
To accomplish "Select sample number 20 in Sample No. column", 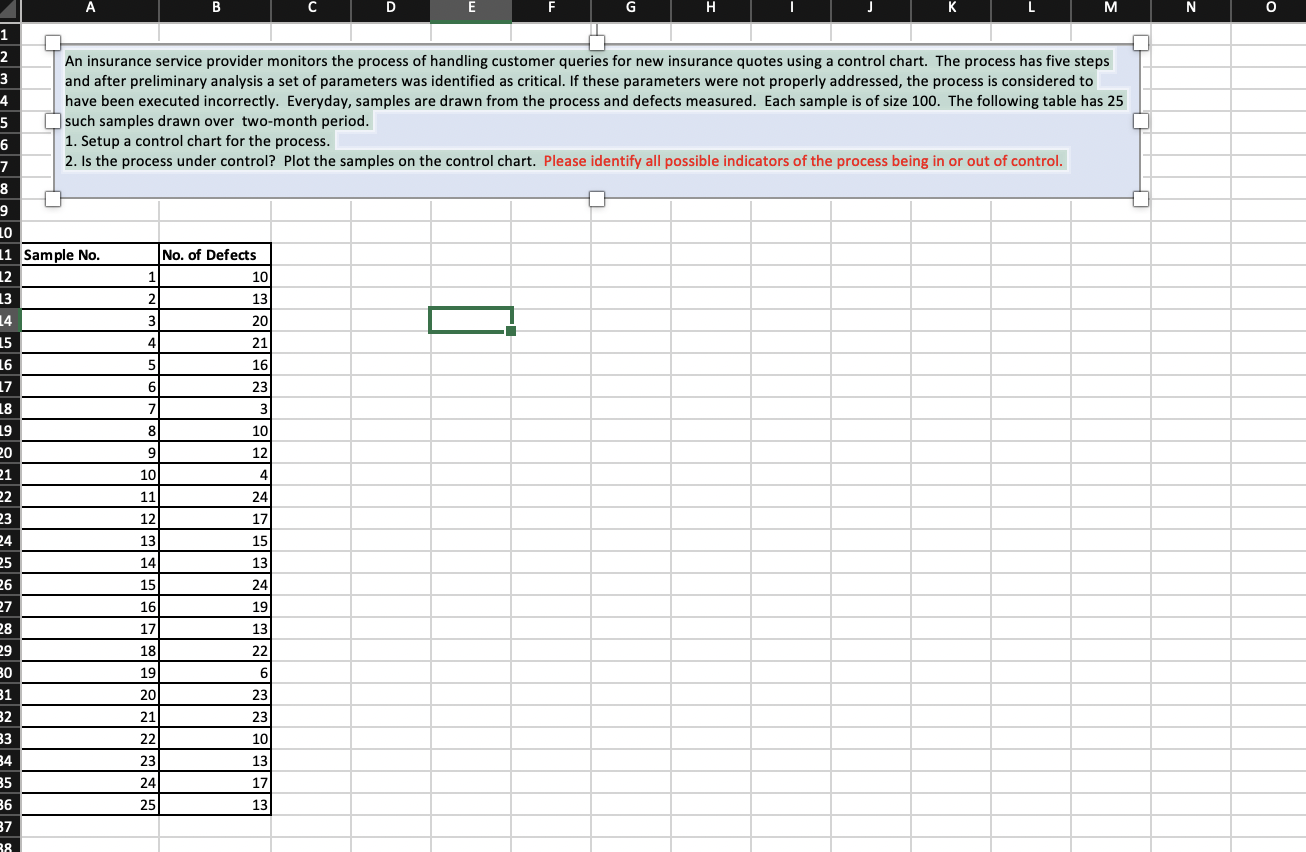I will pos(90,695).
